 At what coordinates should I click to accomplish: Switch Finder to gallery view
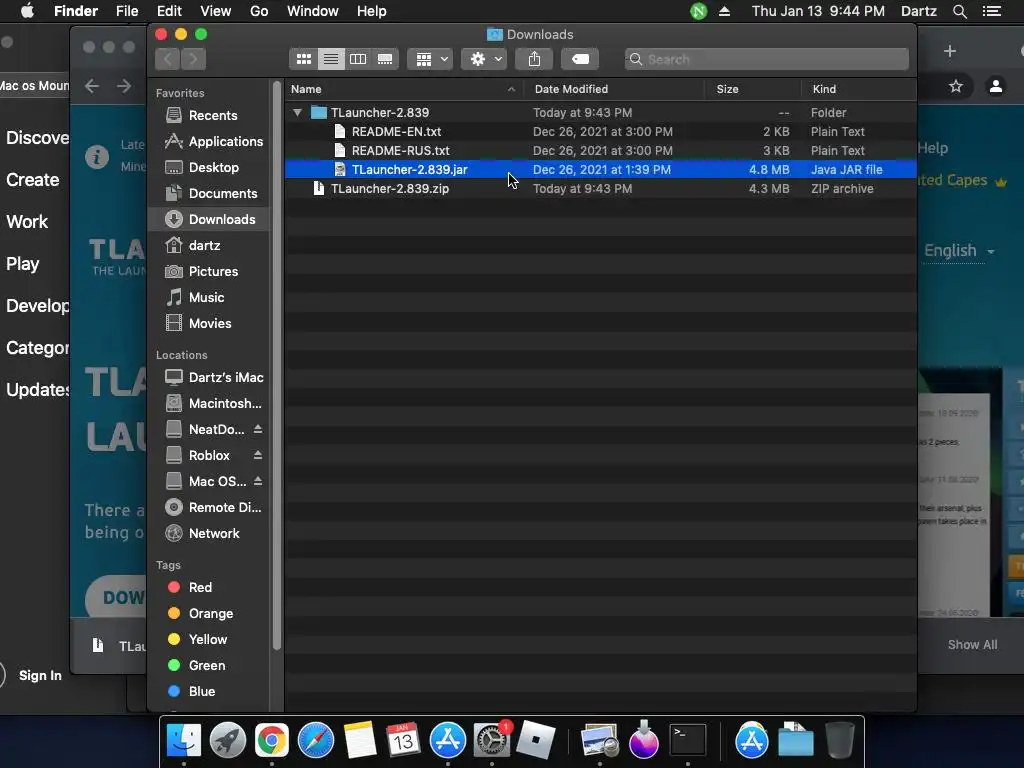click(x=385, y=59)
